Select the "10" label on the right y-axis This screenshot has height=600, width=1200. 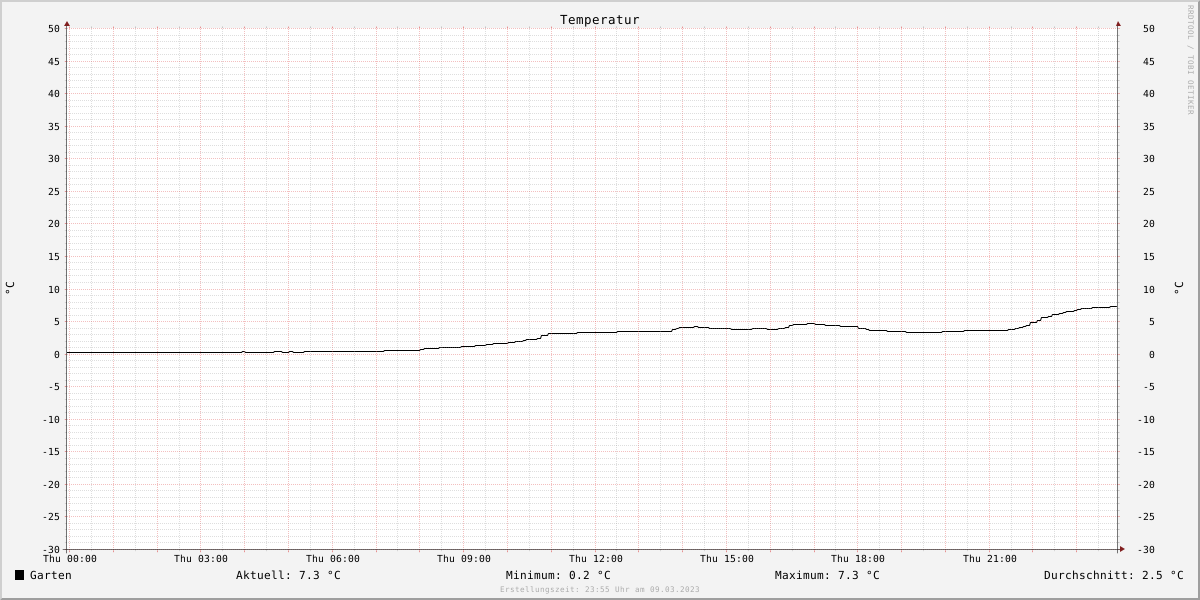1149,290
